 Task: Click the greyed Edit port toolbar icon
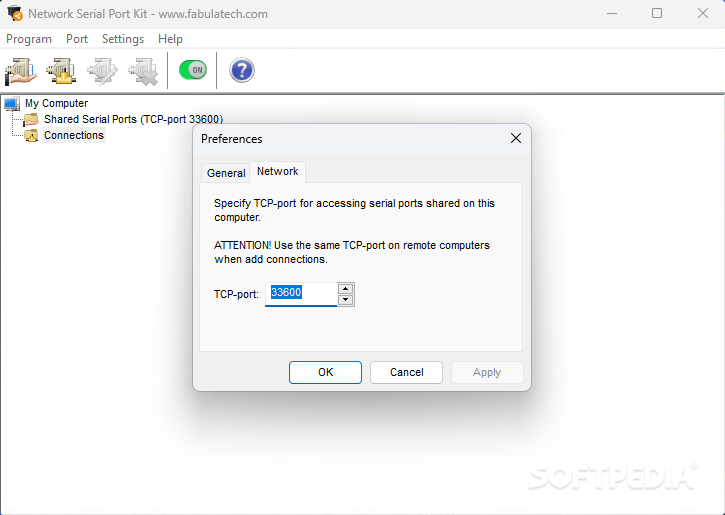102,71
